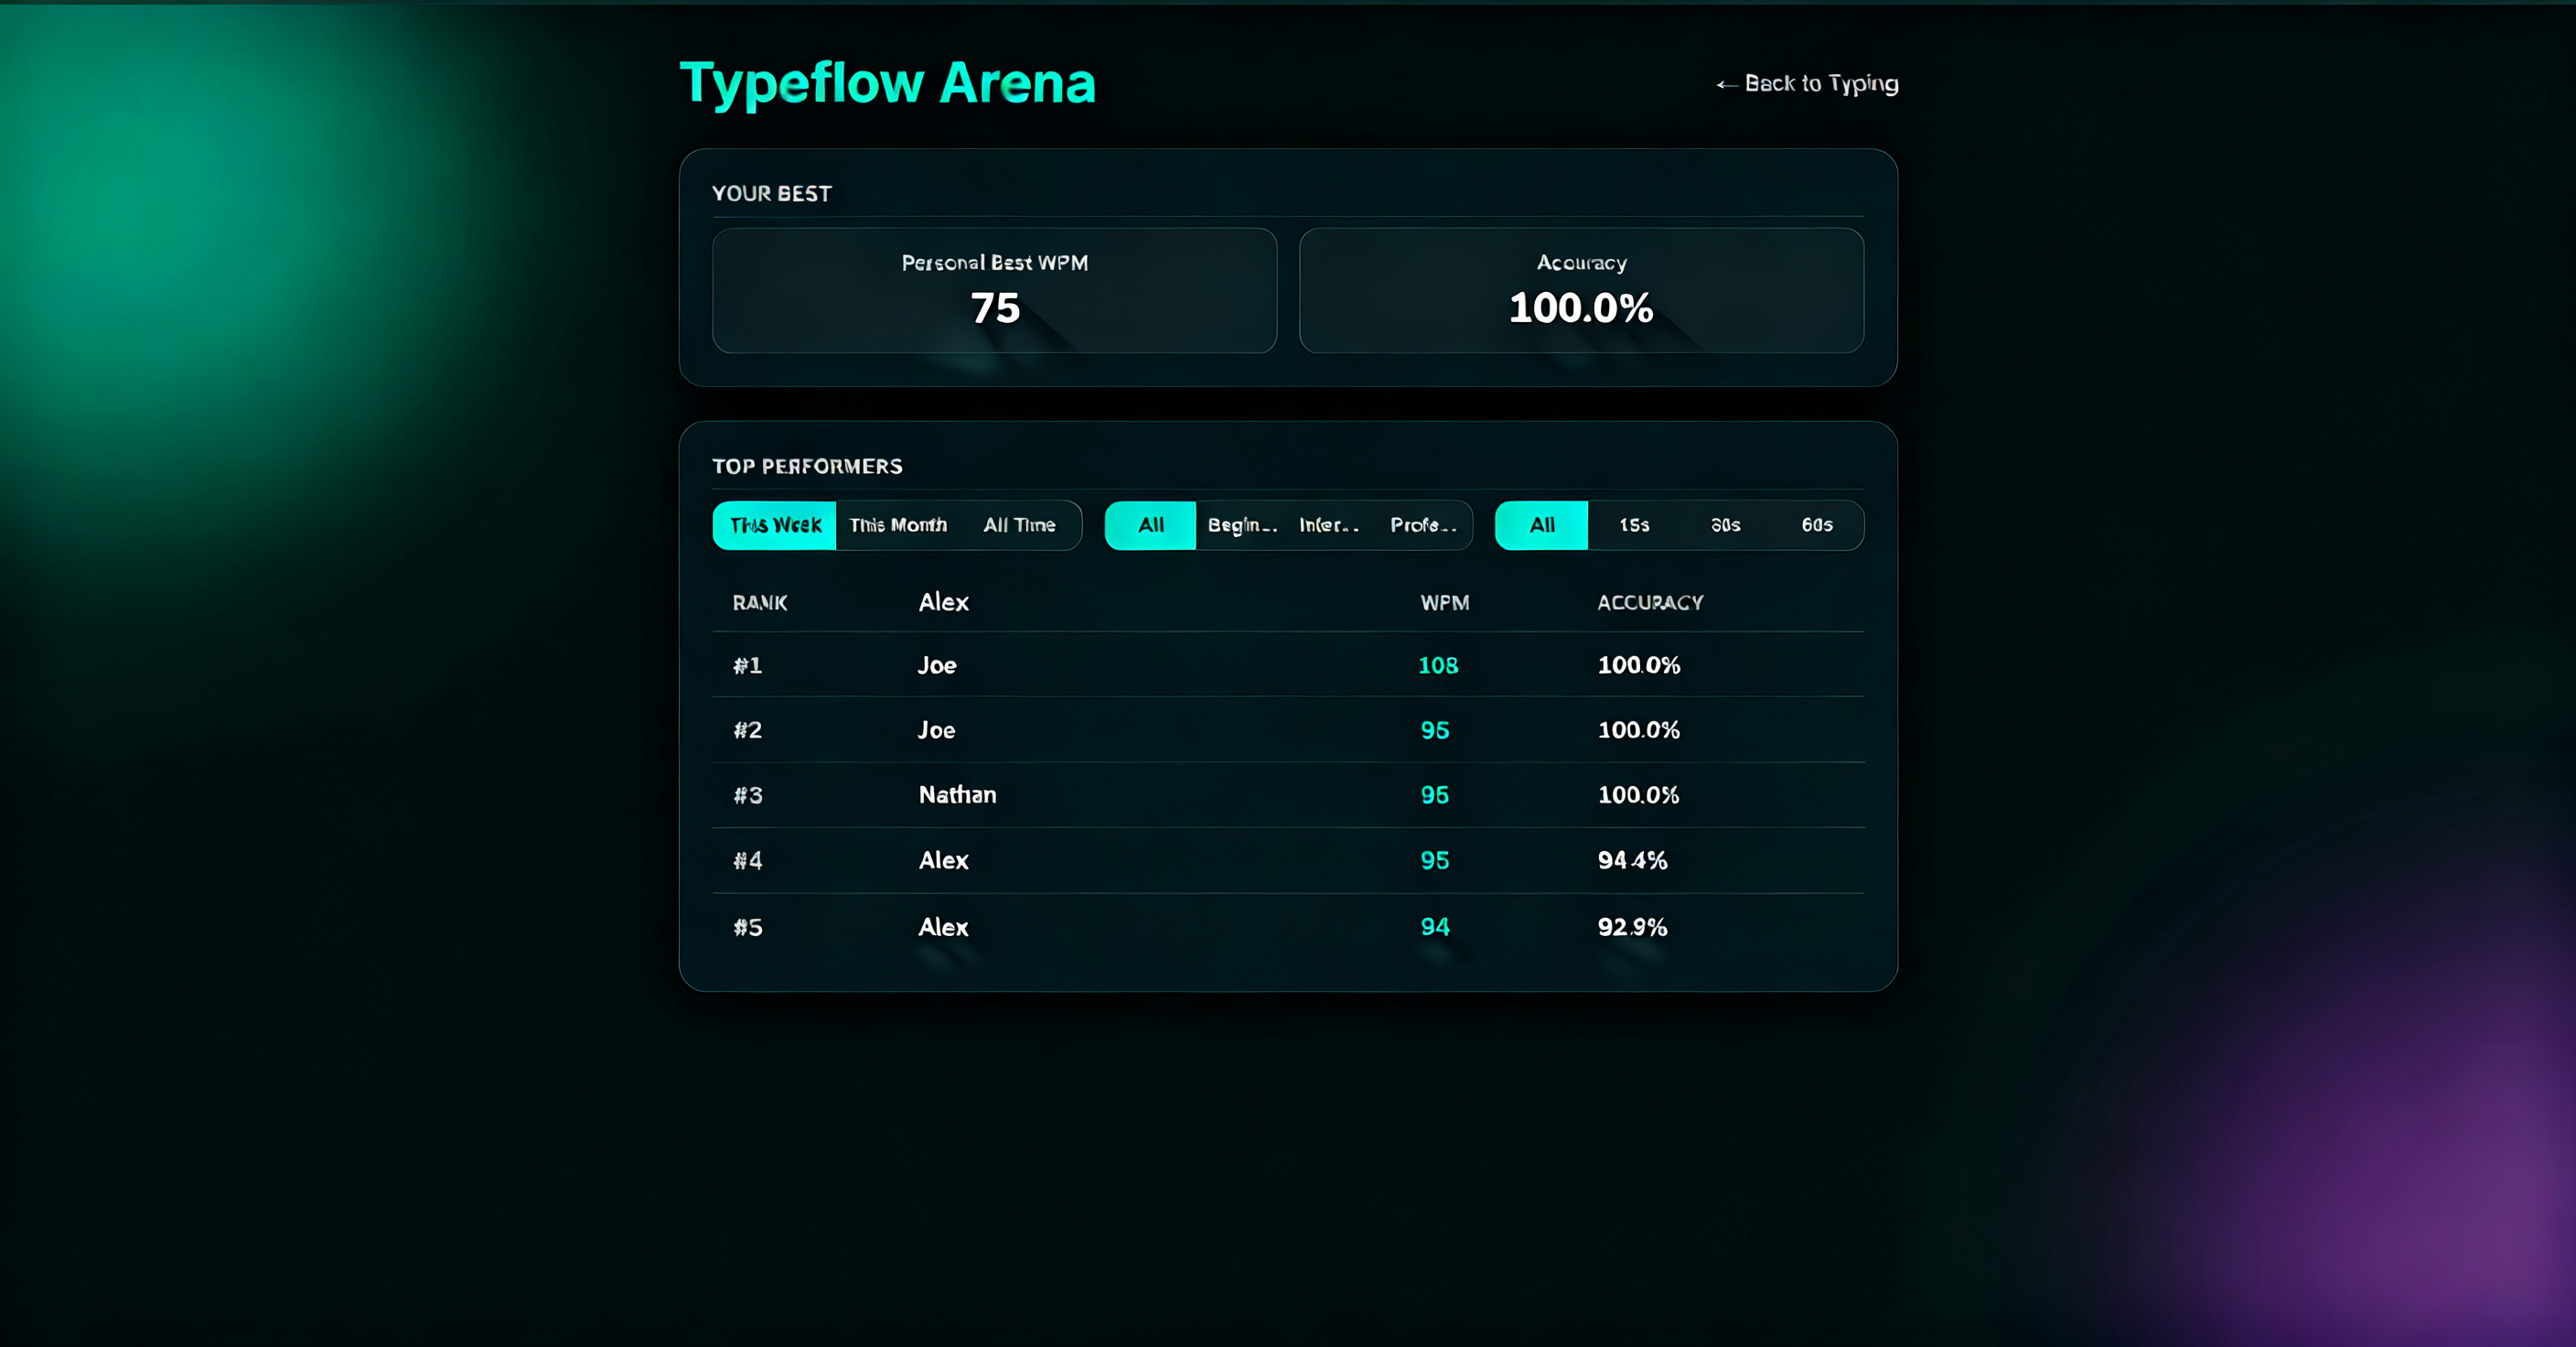
Task: Filter results by 60s duration
Action: 1817,525
